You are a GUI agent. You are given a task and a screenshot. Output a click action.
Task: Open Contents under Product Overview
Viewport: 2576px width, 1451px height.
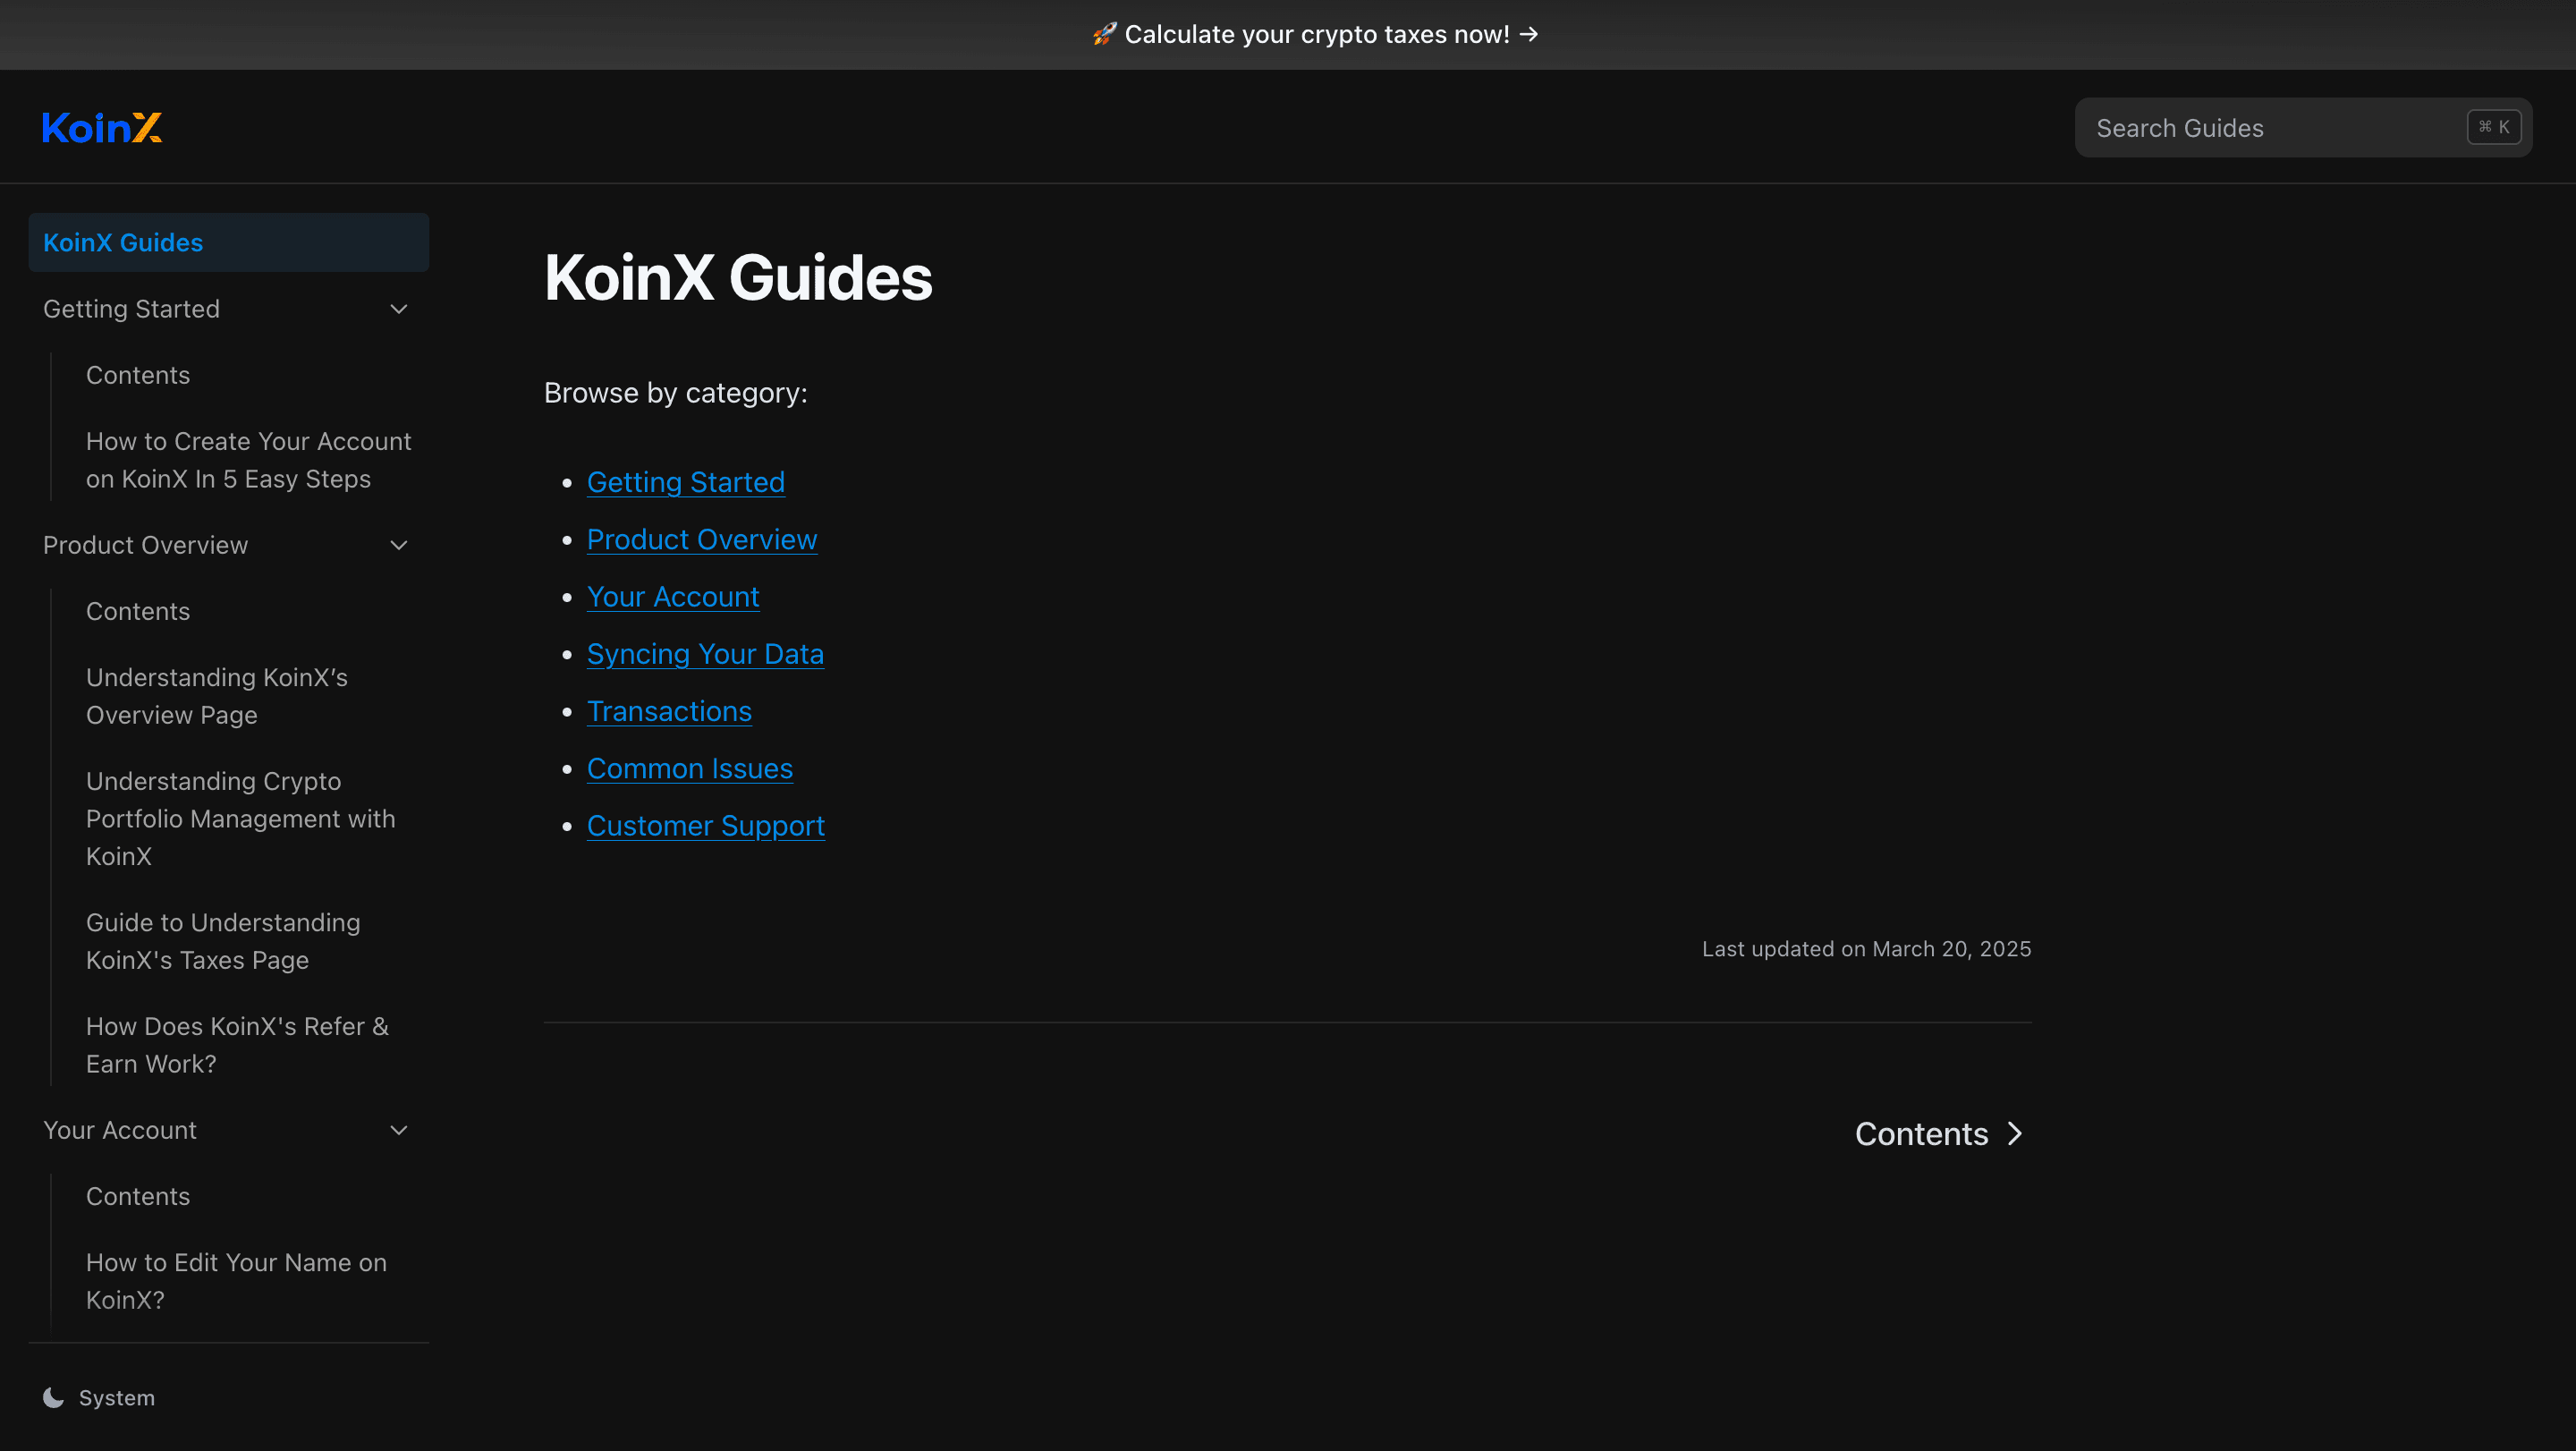138,611
